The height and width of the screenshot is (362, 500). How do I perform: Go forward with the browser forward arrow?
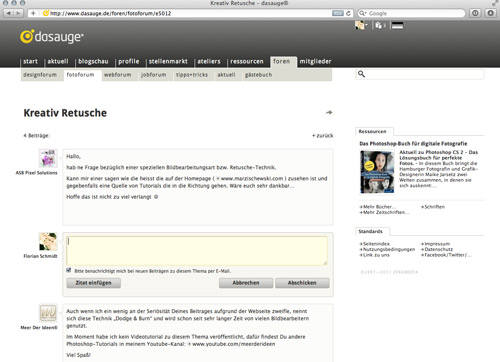(x=18, y=13)
